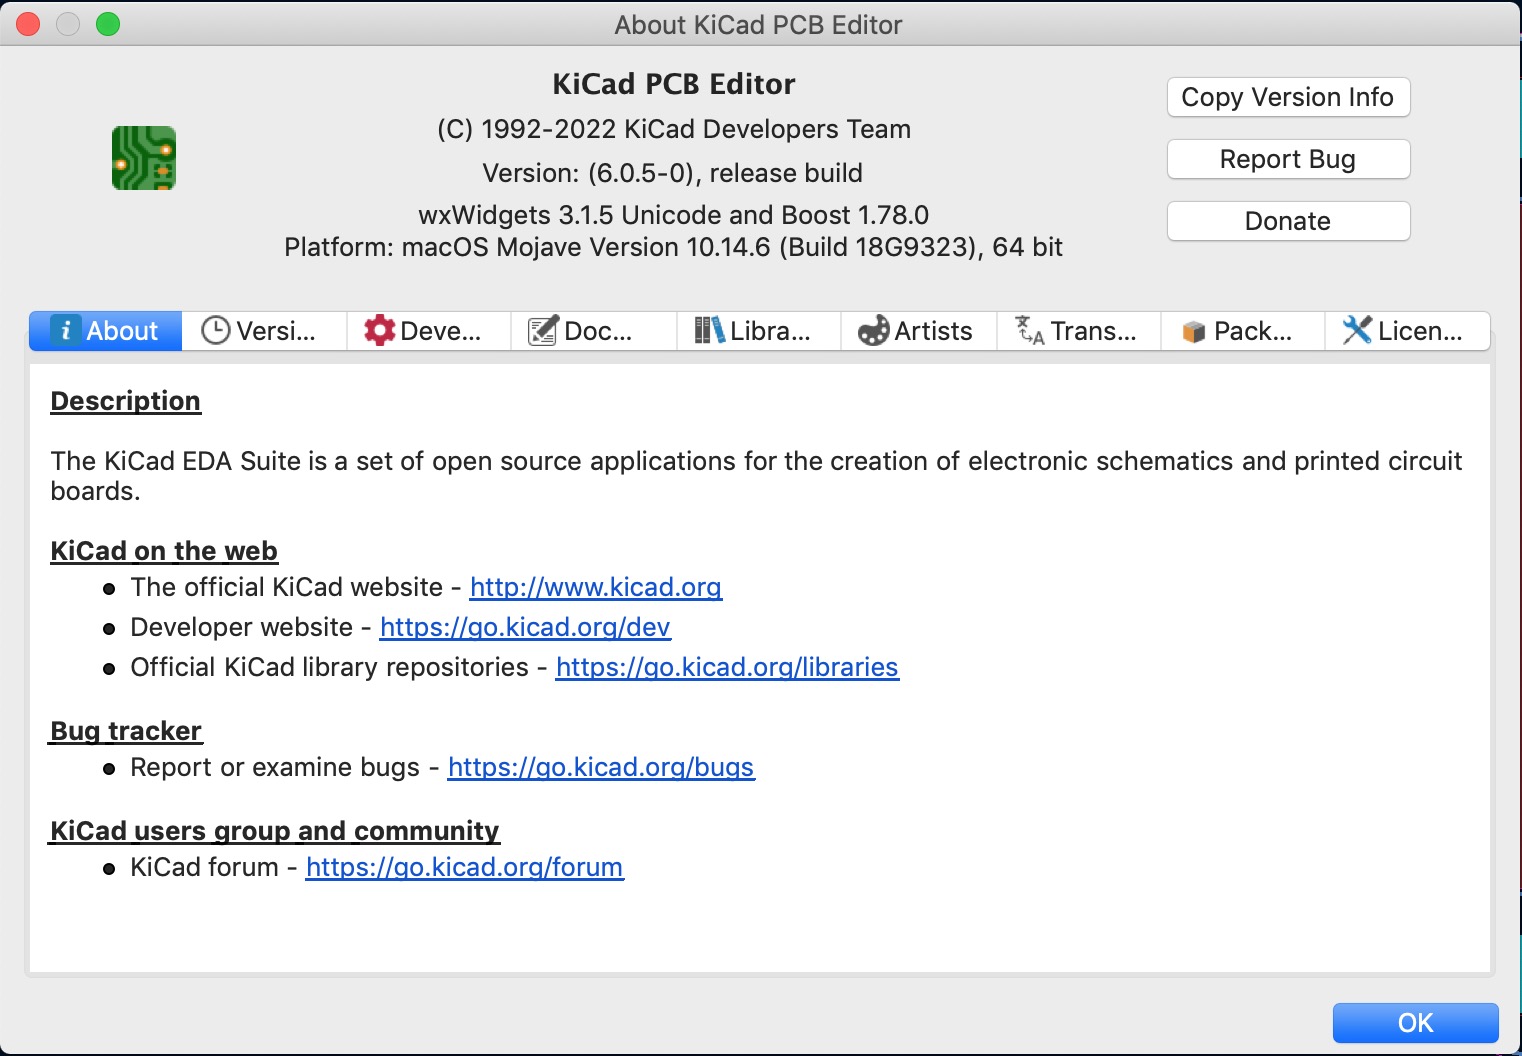
Task: Show the Libra... tab label
Action: (770, 331)
